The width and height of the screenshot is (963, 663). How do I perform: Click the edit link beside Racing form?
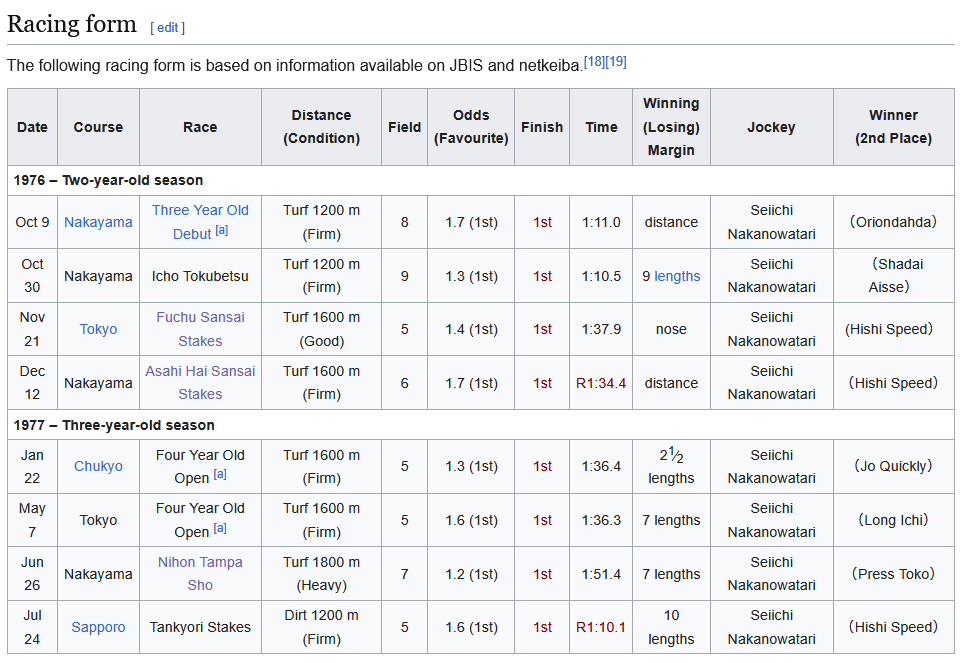point(167,28)
